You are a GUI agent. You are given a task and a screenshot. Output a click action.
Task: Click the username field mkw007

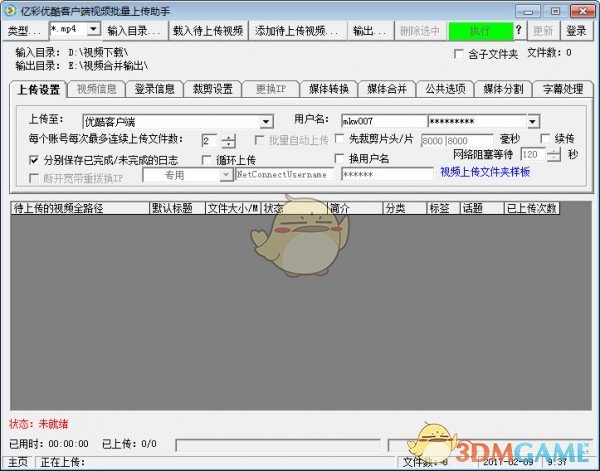tap(384, 121)
